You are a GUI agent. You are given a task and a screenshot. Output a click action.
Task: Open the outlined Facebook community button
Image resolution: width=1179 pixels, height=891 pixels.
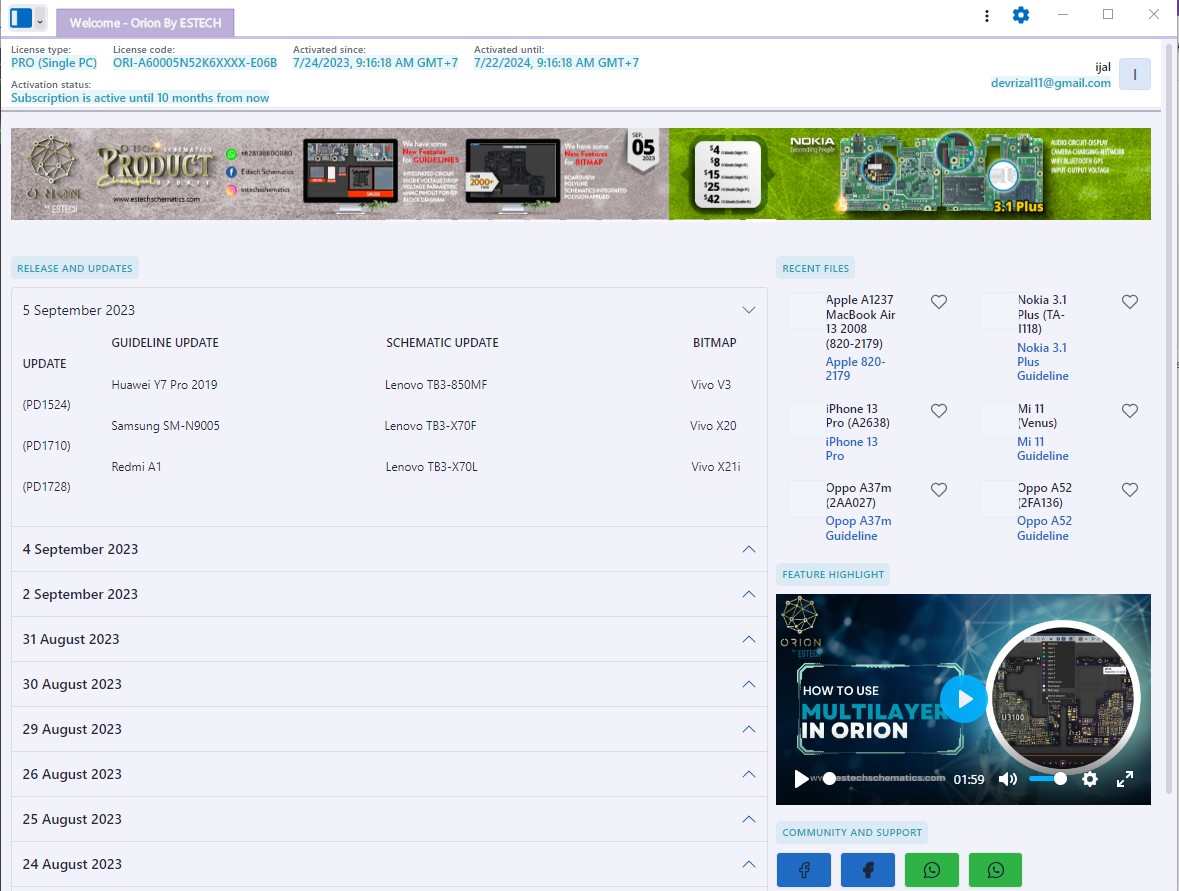(803, 870)
